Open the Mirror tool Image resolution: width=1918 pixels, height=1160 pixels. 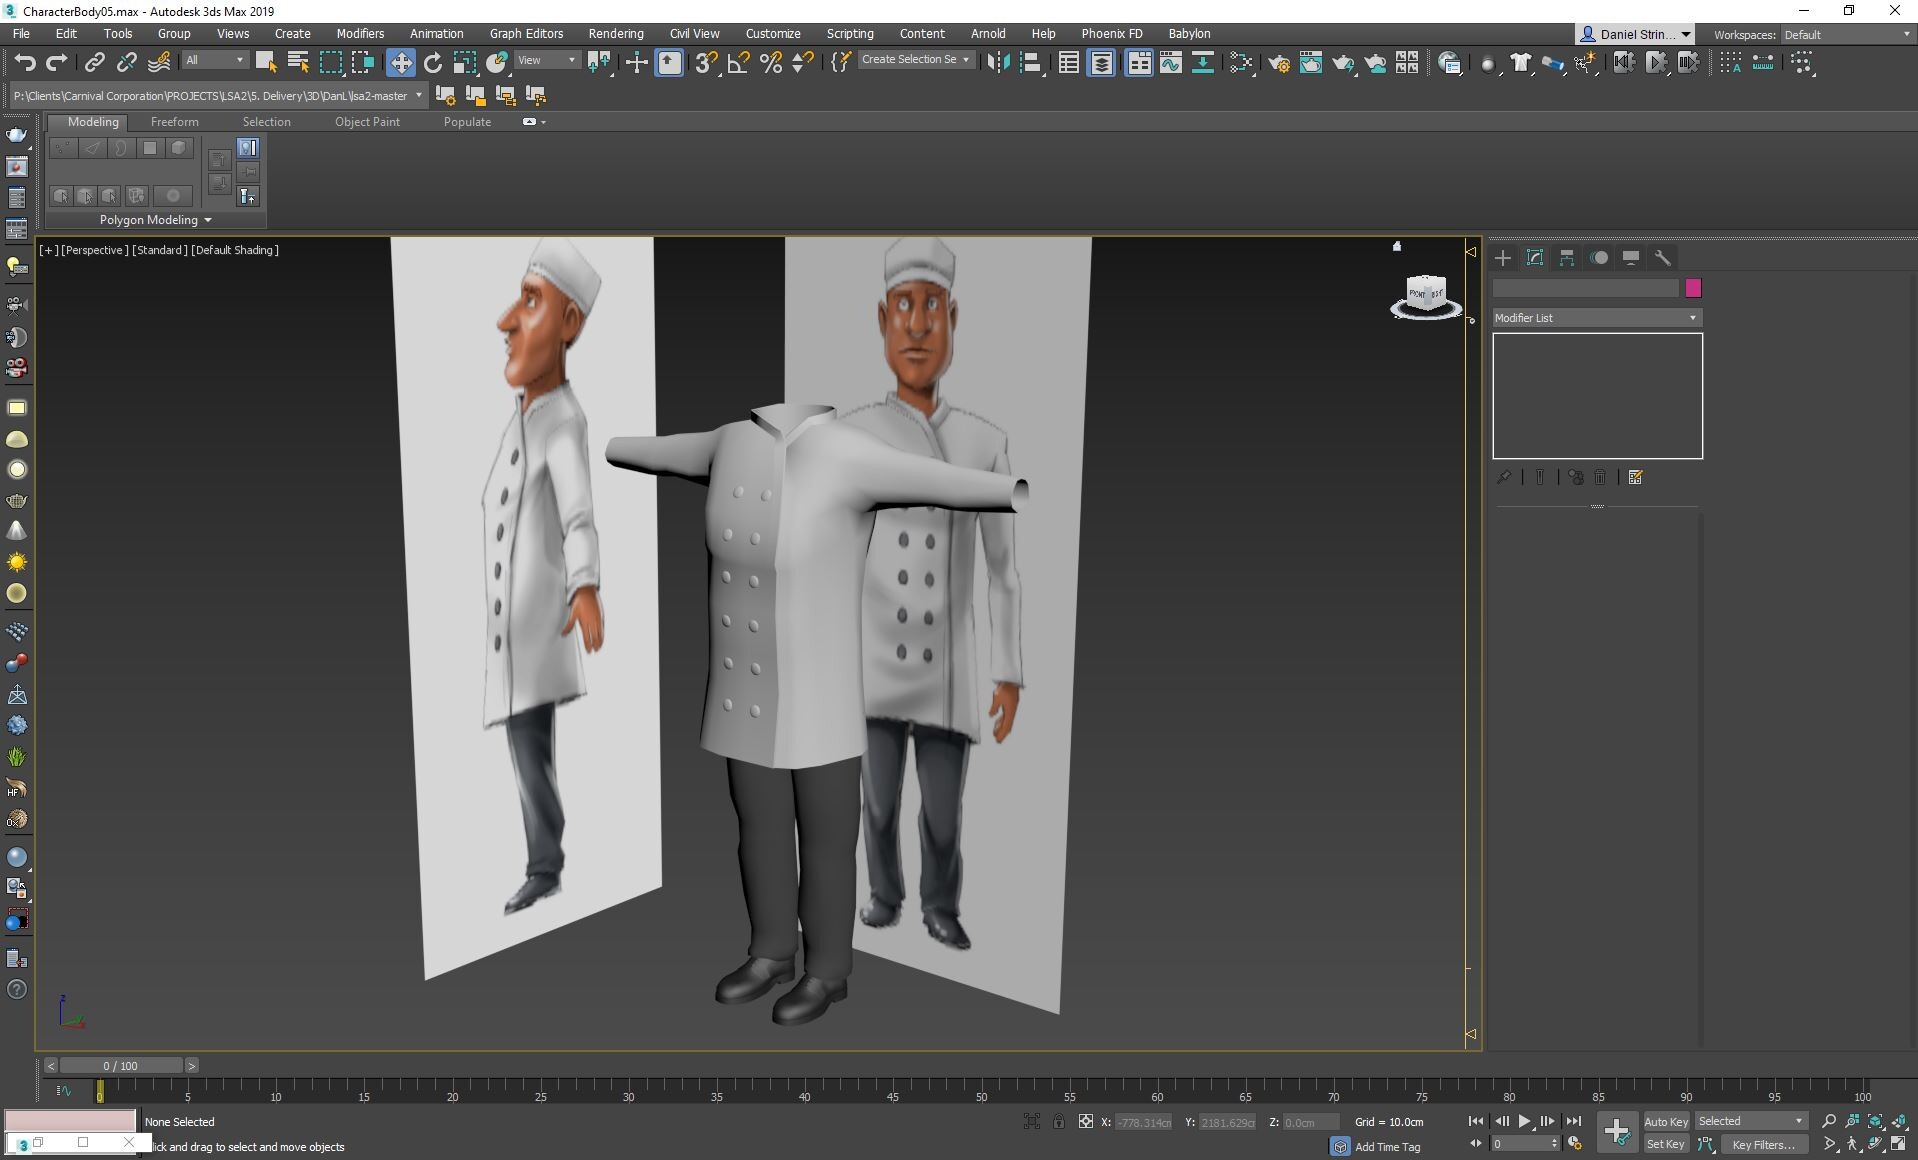pos(997,63)
